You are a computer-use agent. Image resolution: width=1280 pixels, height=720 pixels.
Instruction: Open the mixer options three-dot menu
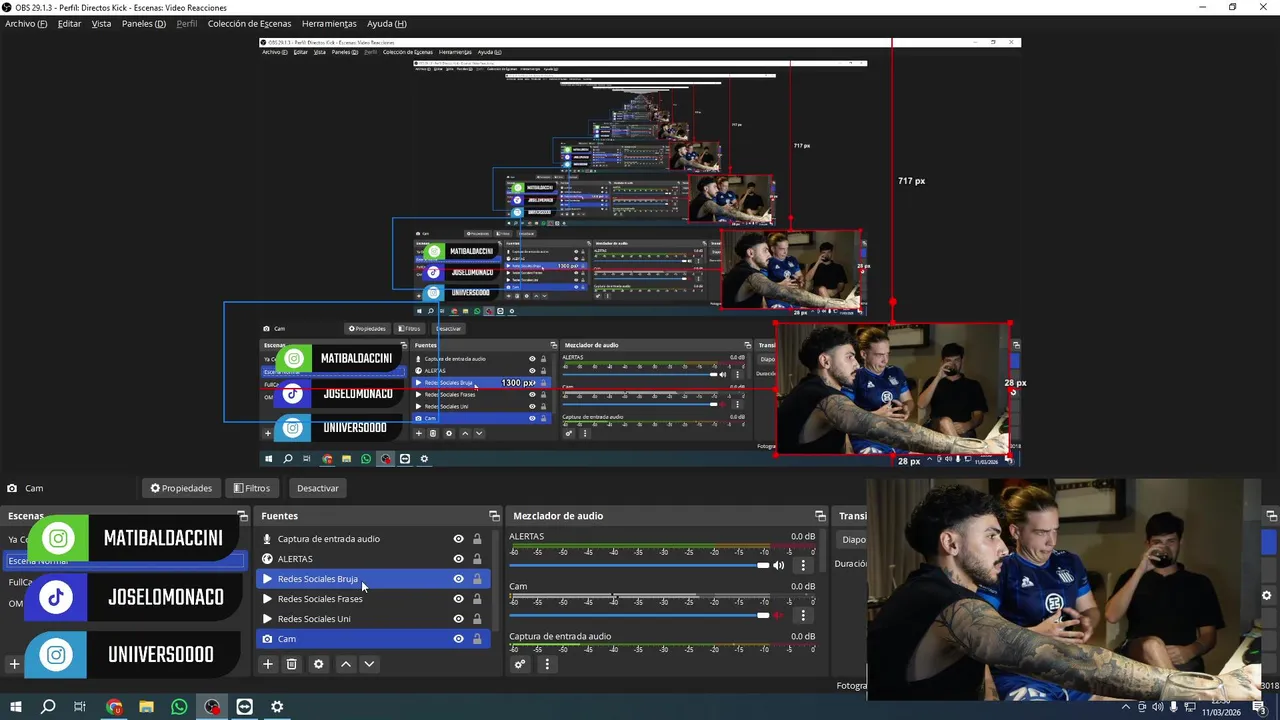546,664
